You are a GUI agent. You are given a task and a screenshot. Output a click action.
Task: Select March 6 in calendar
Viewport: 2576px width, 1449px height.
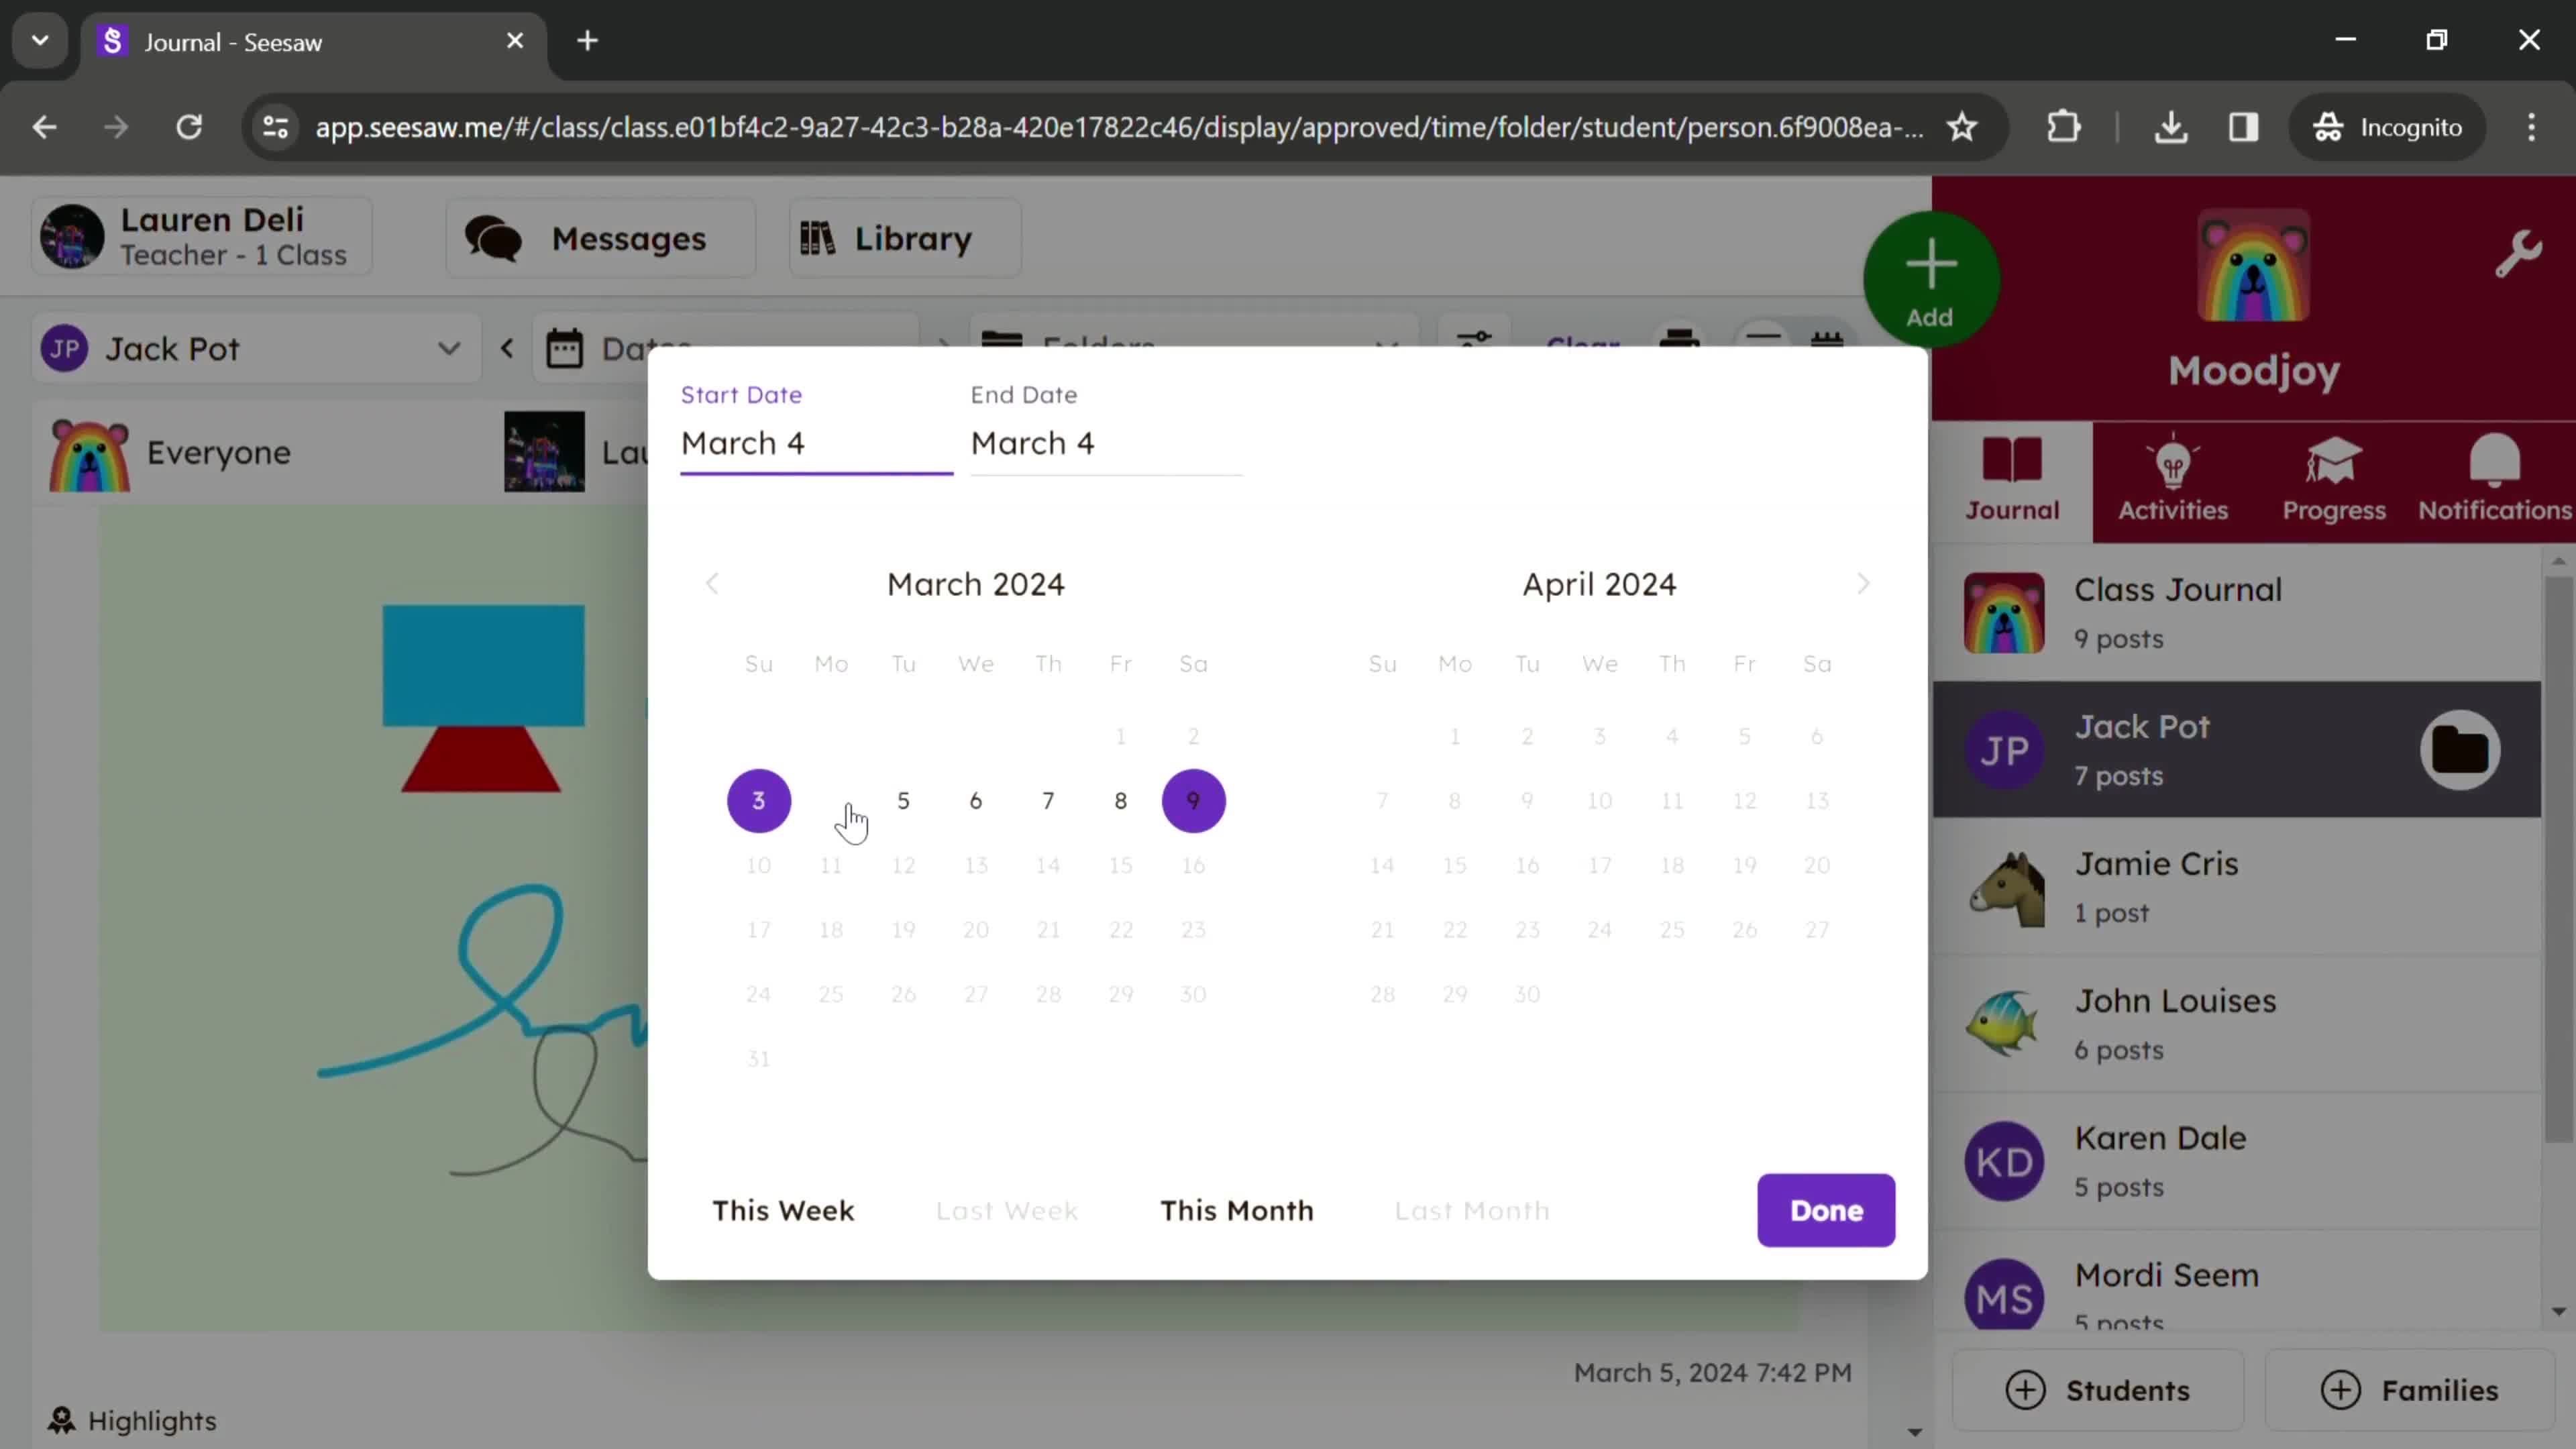click(975, 800)
